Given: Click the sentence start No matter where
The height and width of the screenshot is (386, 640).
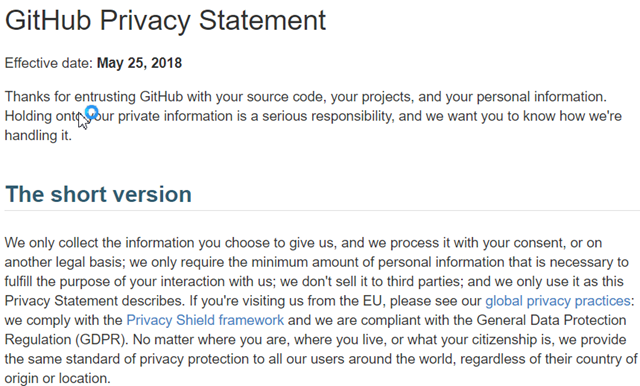Looking at the screenshot, I should tap(176, 339).
